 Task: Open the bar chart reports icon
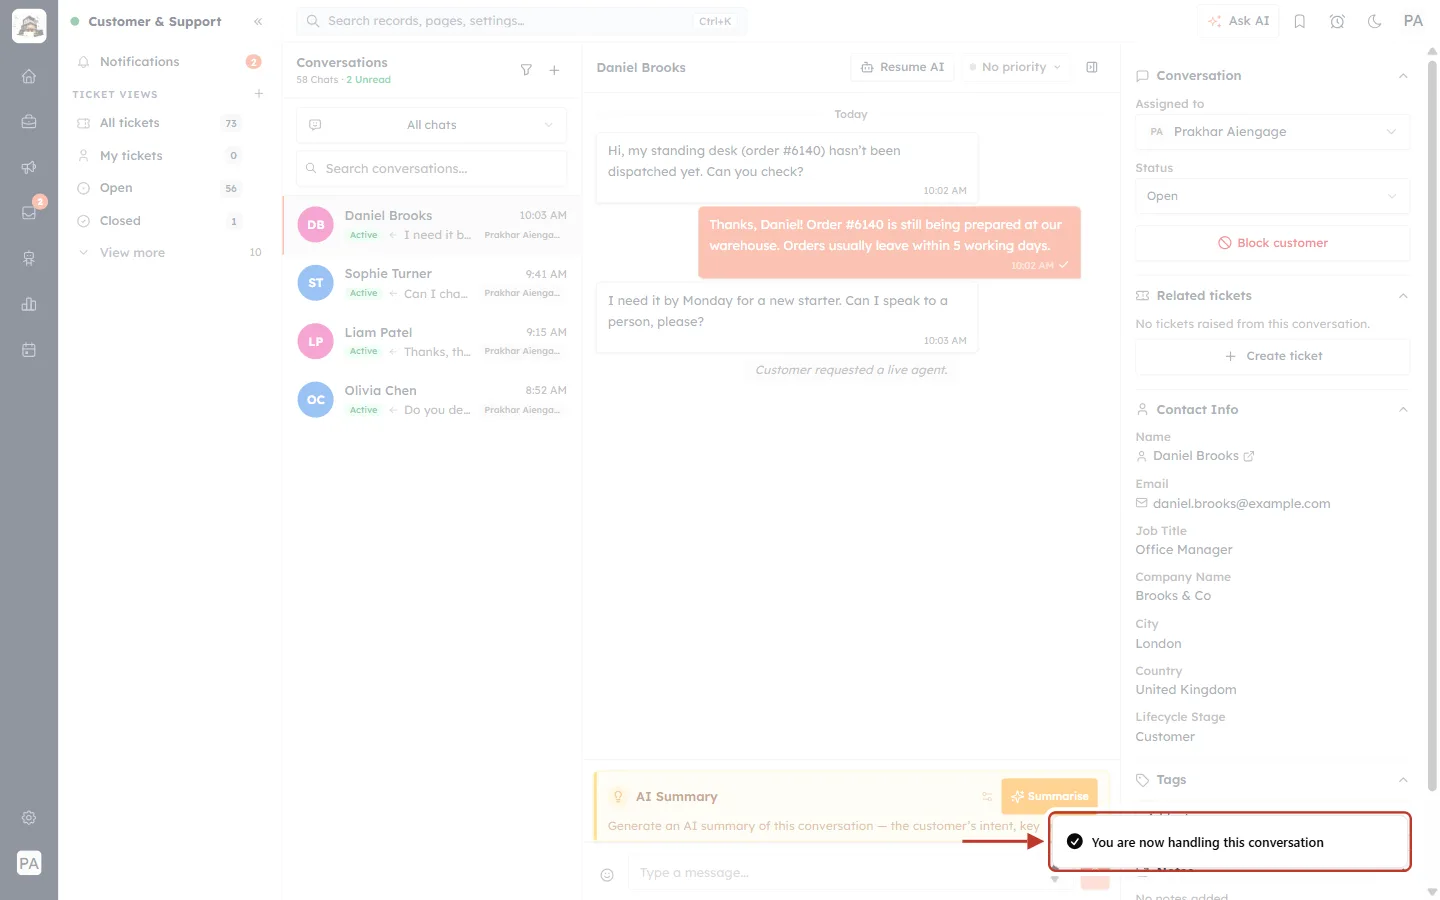coord(29,304)
